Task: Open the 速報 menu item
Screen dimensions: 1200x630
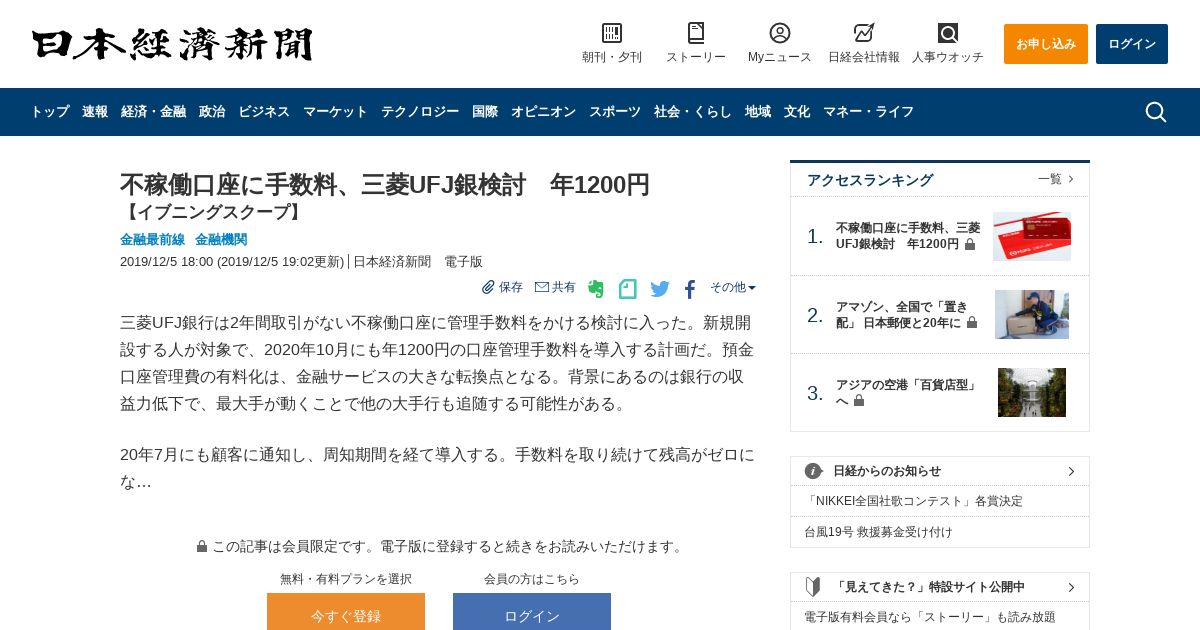Action: tap(95, 112)
